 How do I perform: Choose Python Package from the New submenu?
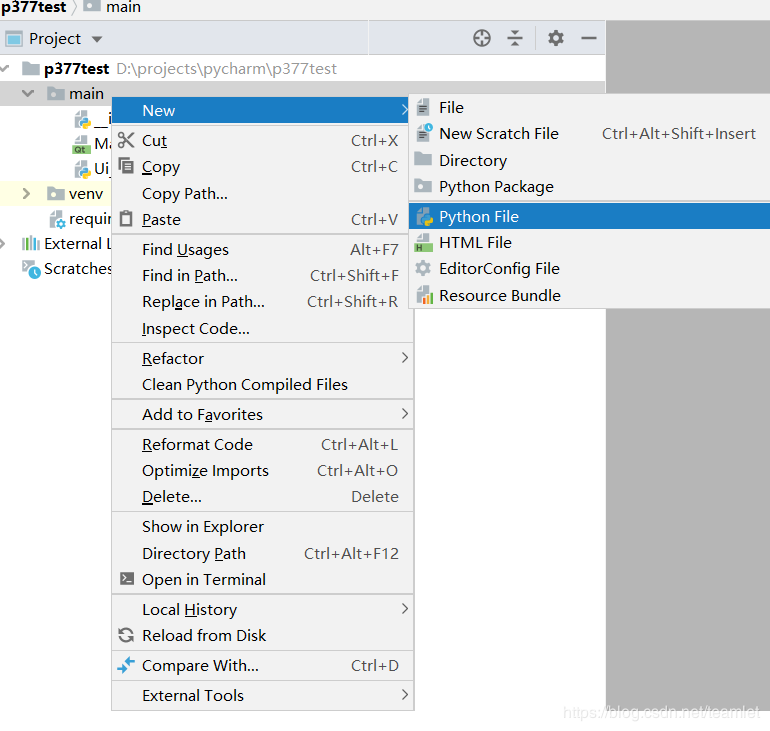point(495,187)
